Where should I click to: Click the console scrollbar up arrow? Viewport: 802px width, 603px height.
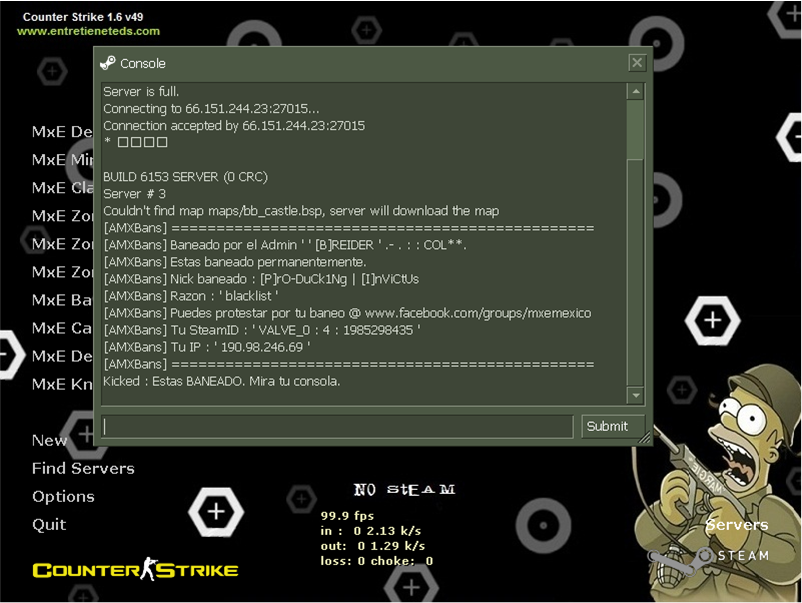[x=635, y=92]
